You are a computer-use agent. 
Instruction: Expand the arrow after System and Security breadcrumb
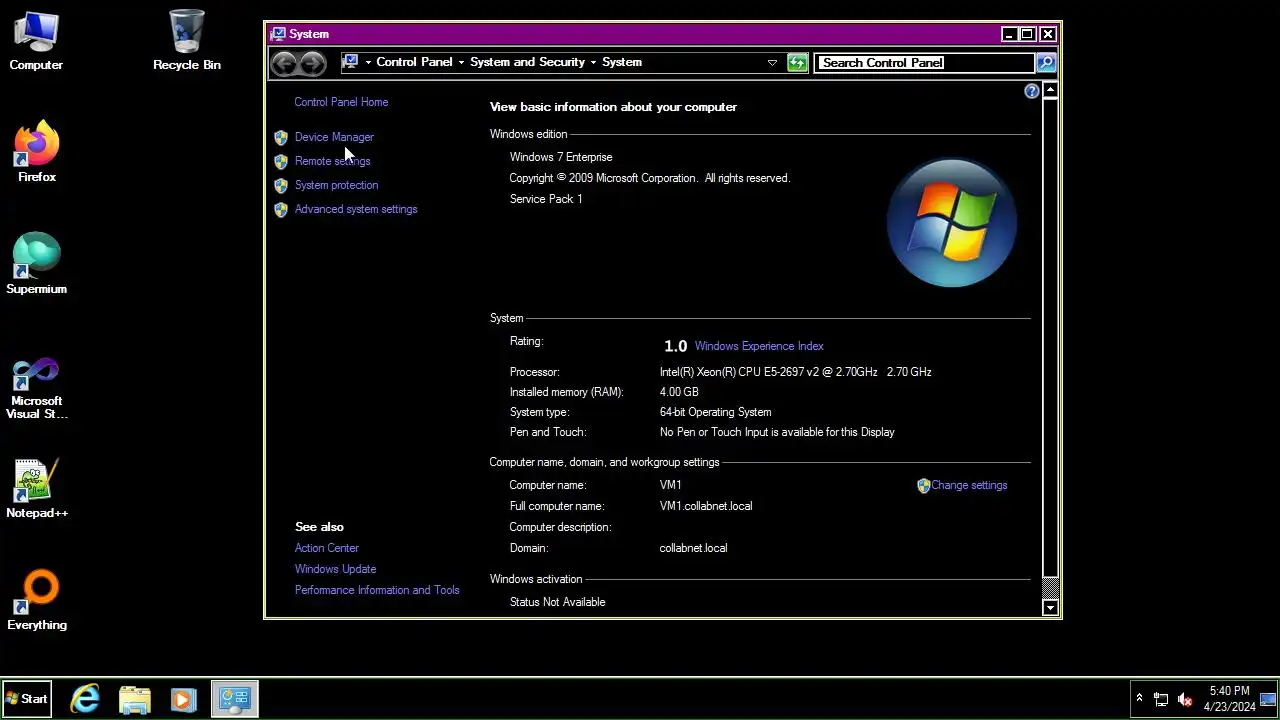(593, 62)
